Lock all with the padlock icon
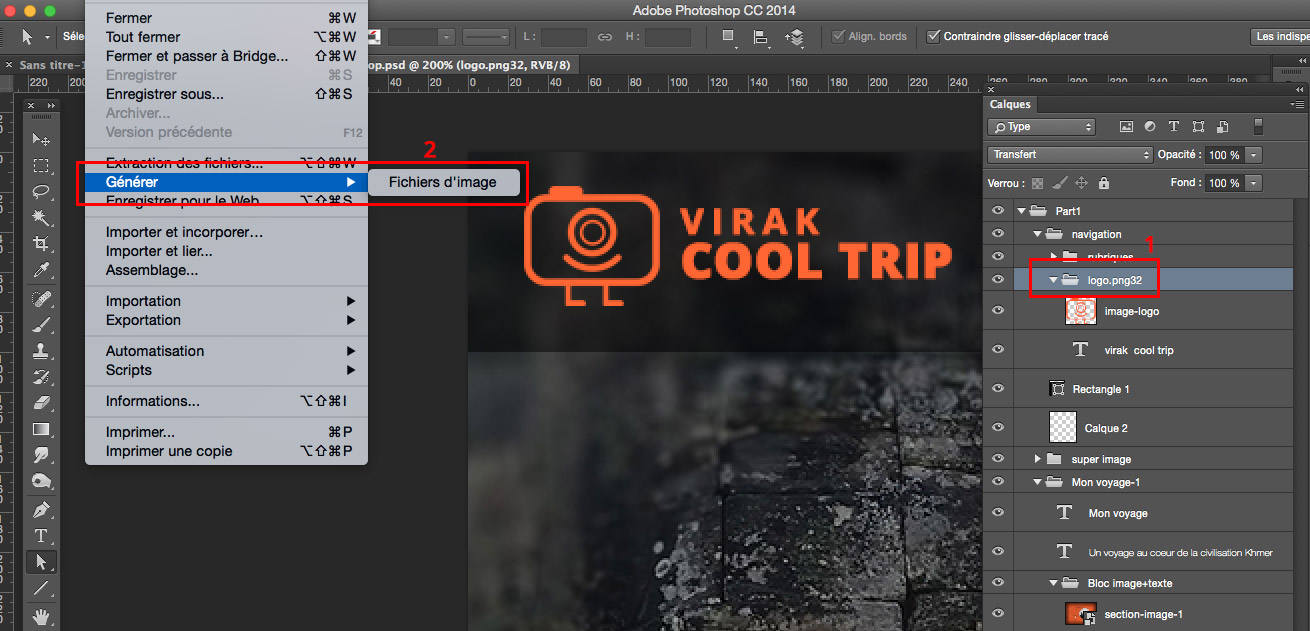The width and height of the screenshot is (1310, 631). (x=1103, y=183)
